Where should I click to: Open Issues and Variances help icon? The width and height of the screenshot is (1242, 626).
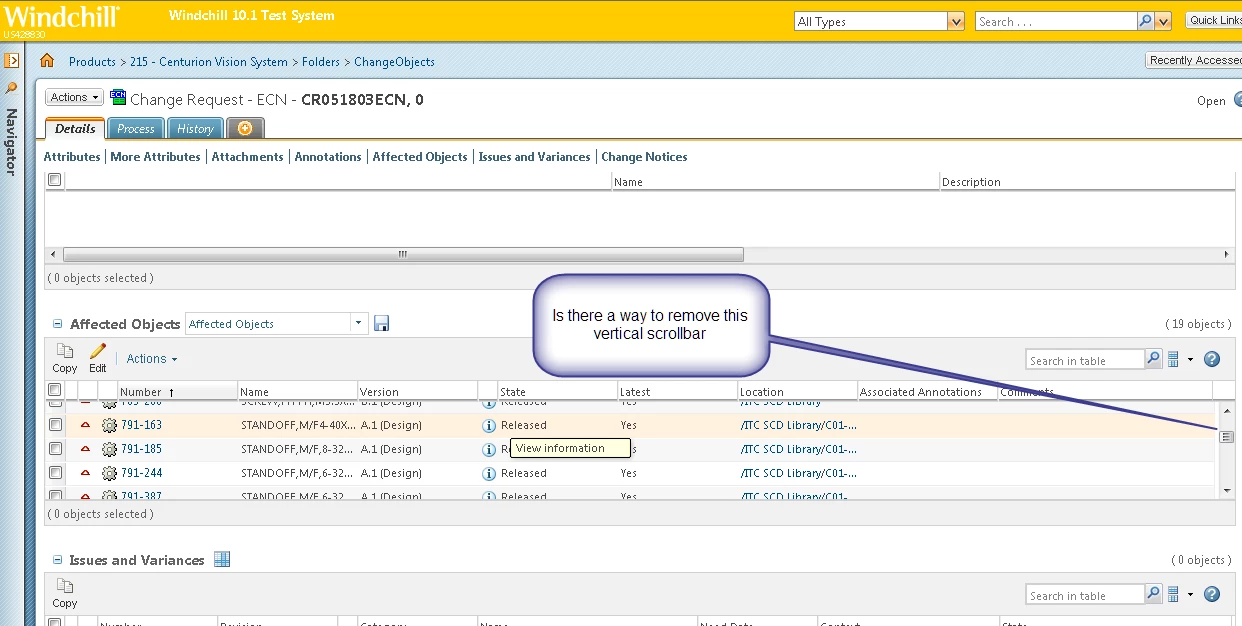(1212, 595)
